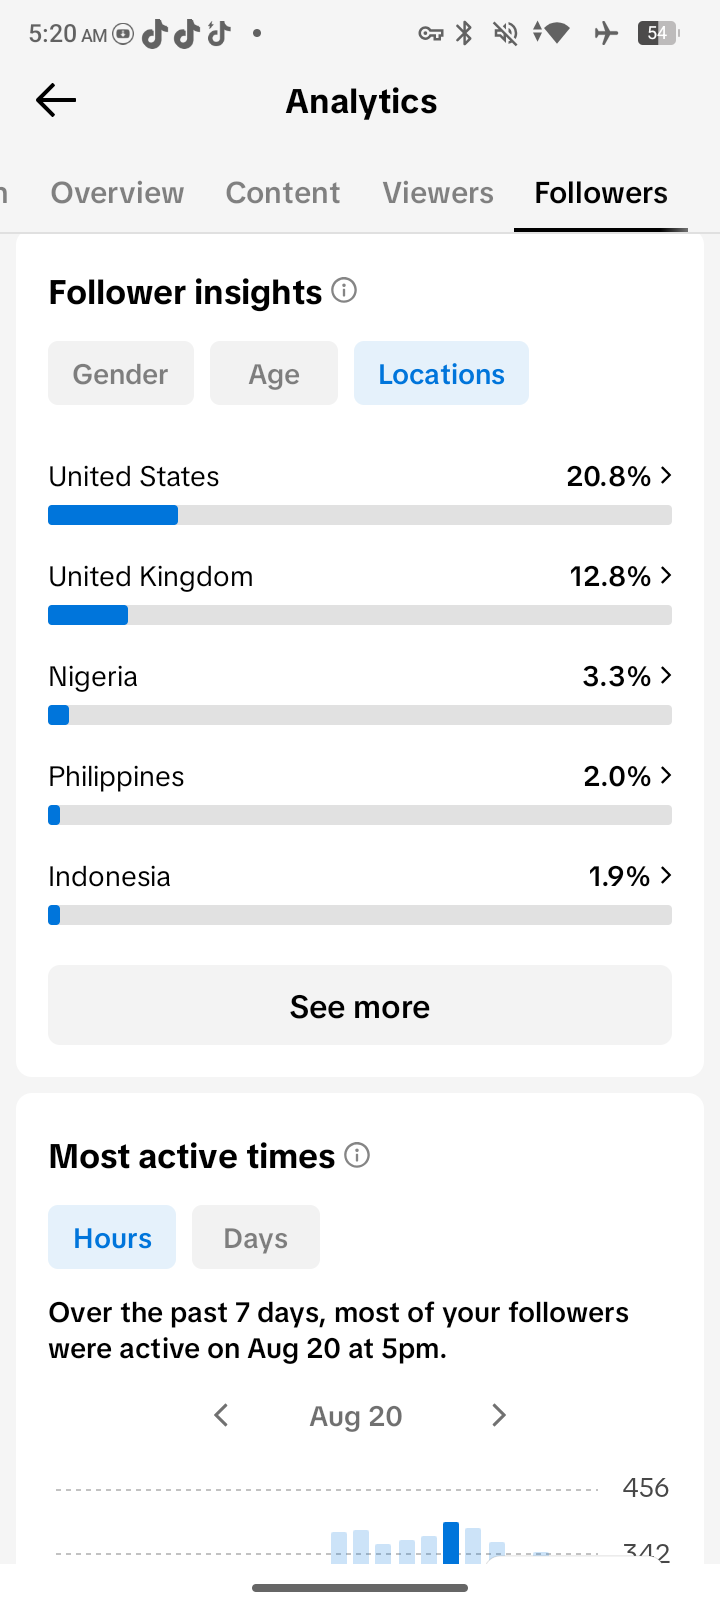
Task: Select the Age filter chip
Action: click(x=274, y=373)
